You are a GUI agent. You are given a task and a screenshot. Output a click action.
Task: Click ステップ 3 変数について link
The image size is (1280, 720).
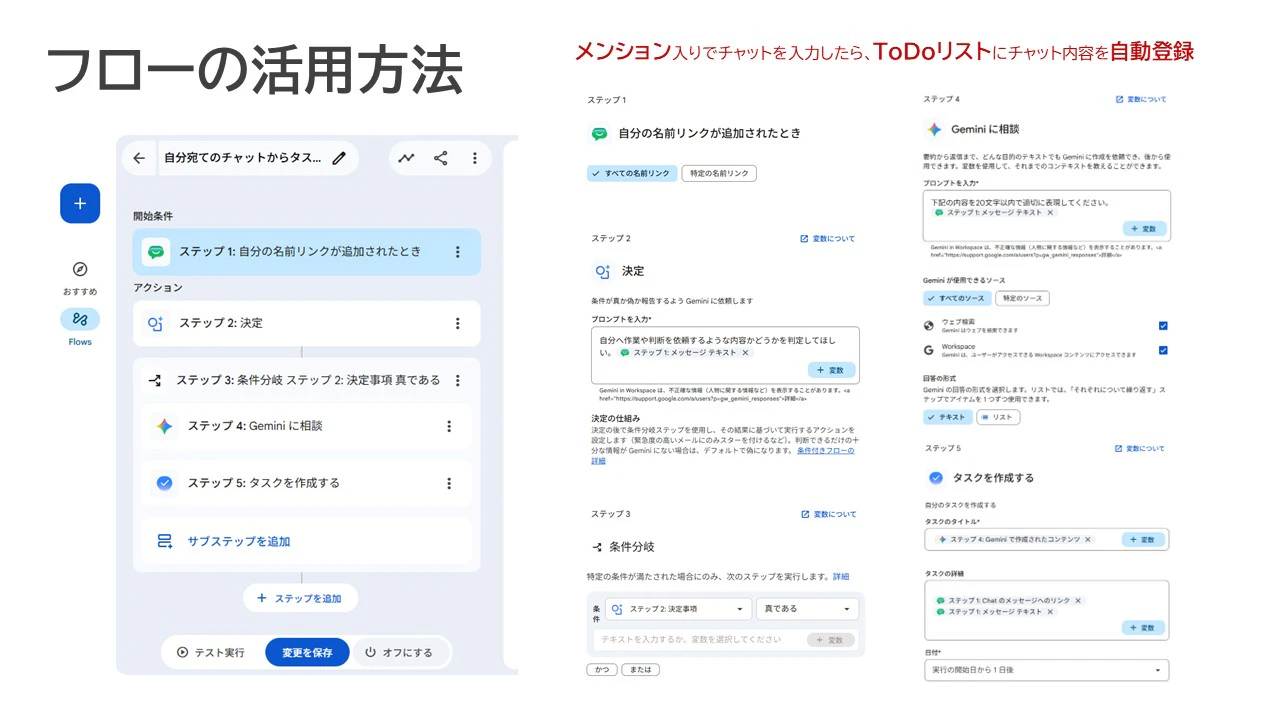(x=828, y=514)
